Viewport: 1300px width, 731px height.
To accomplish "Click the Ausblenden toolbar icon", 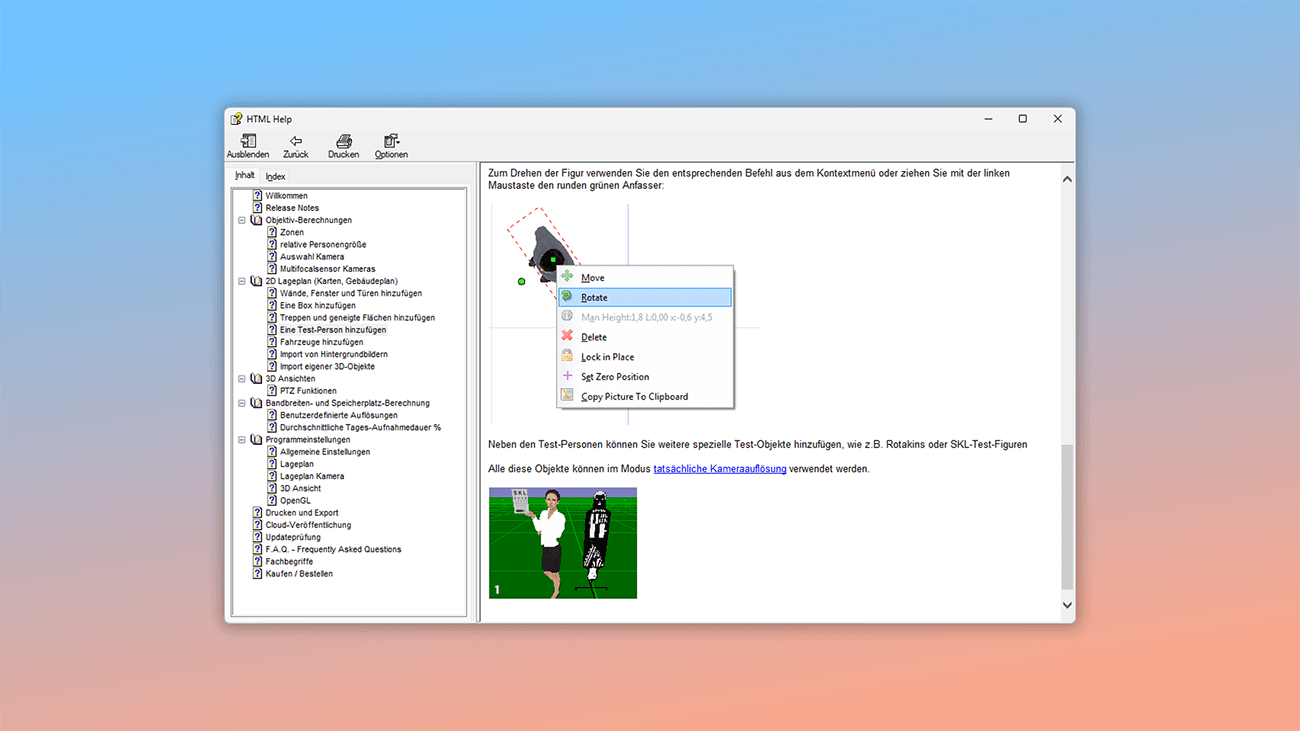I will [248, 141].
